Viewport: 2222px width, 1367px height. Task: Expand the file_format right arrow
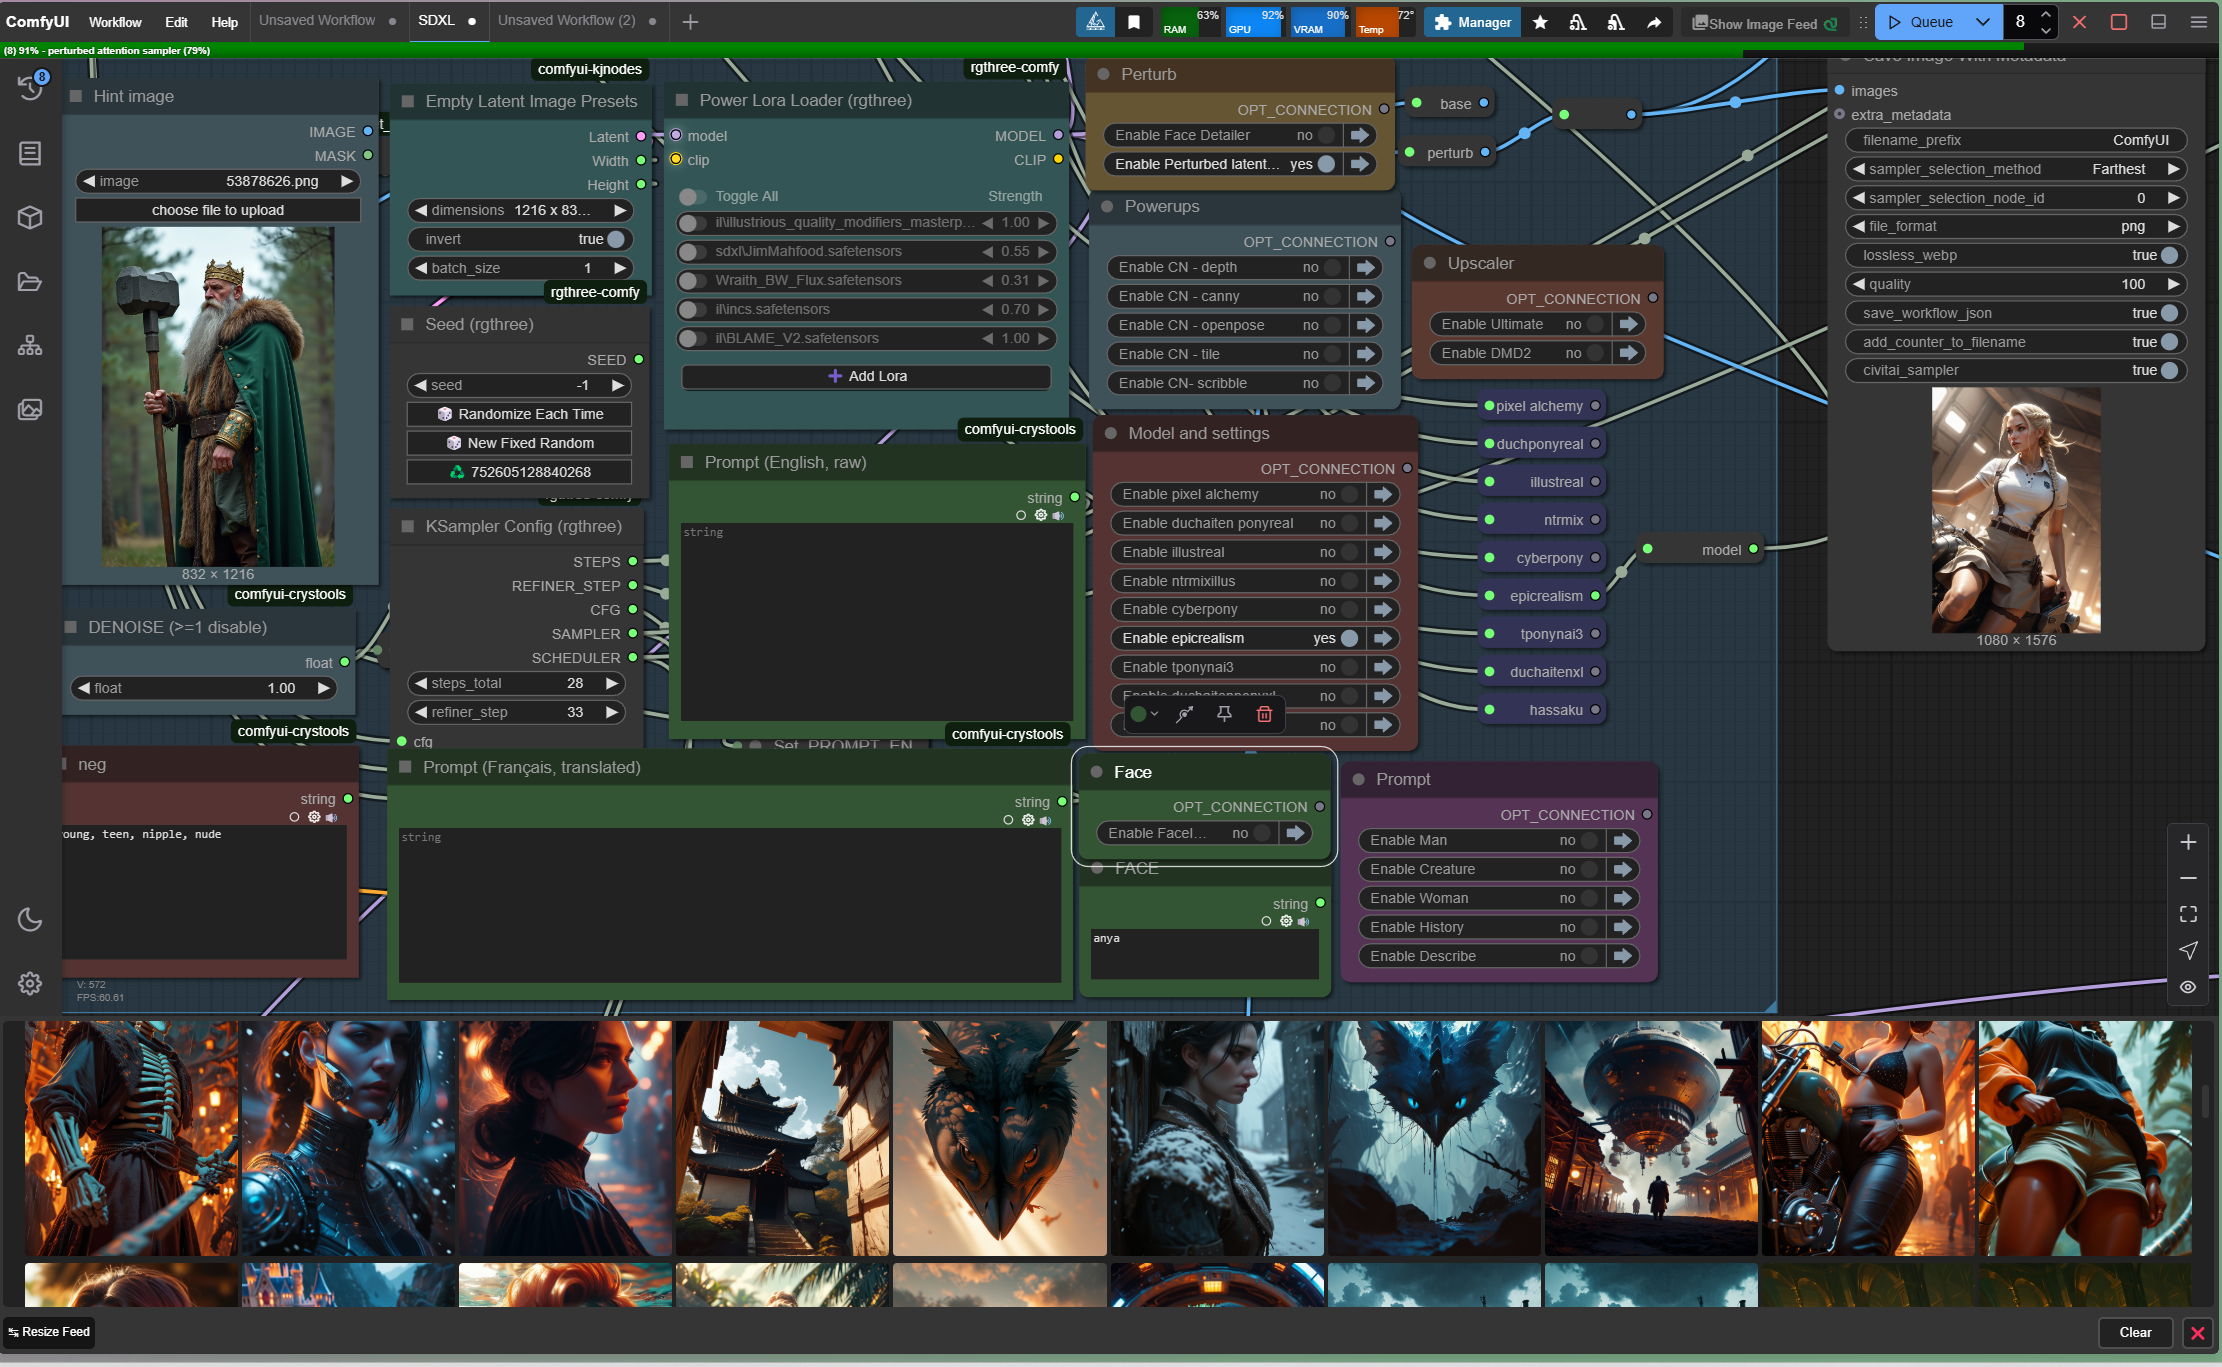click(2173, 226)
